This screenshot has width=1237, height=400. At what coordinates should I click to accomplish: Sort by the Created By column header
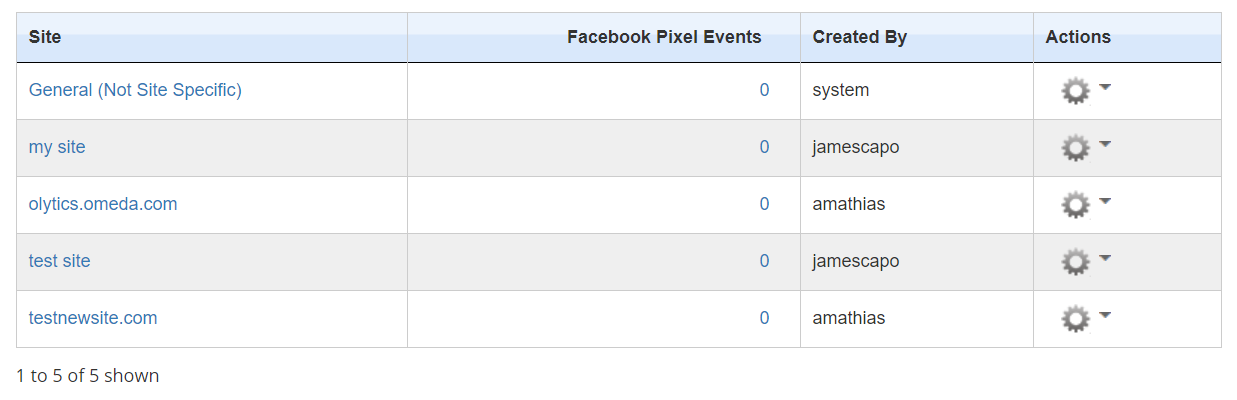click(859, 37)
